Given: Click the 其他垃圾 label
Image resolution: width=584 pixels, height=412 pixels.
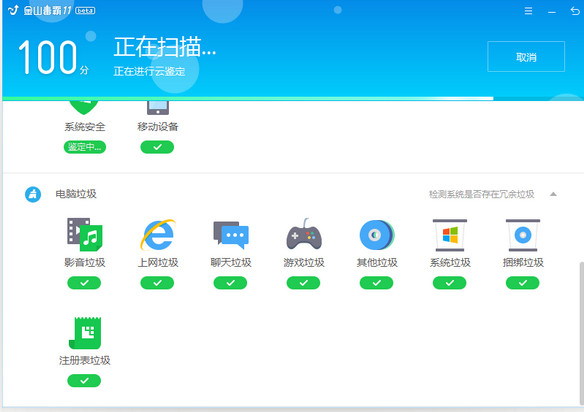Looking at the screenshot, I should [x=377, y=263].
